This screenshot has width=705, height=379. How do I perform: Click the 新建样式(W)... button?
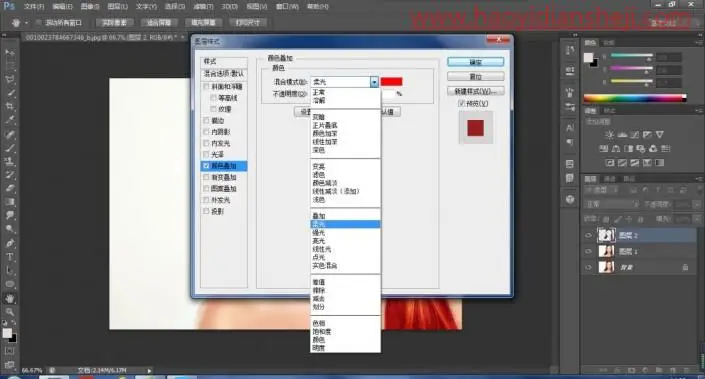tap(475, 91)
